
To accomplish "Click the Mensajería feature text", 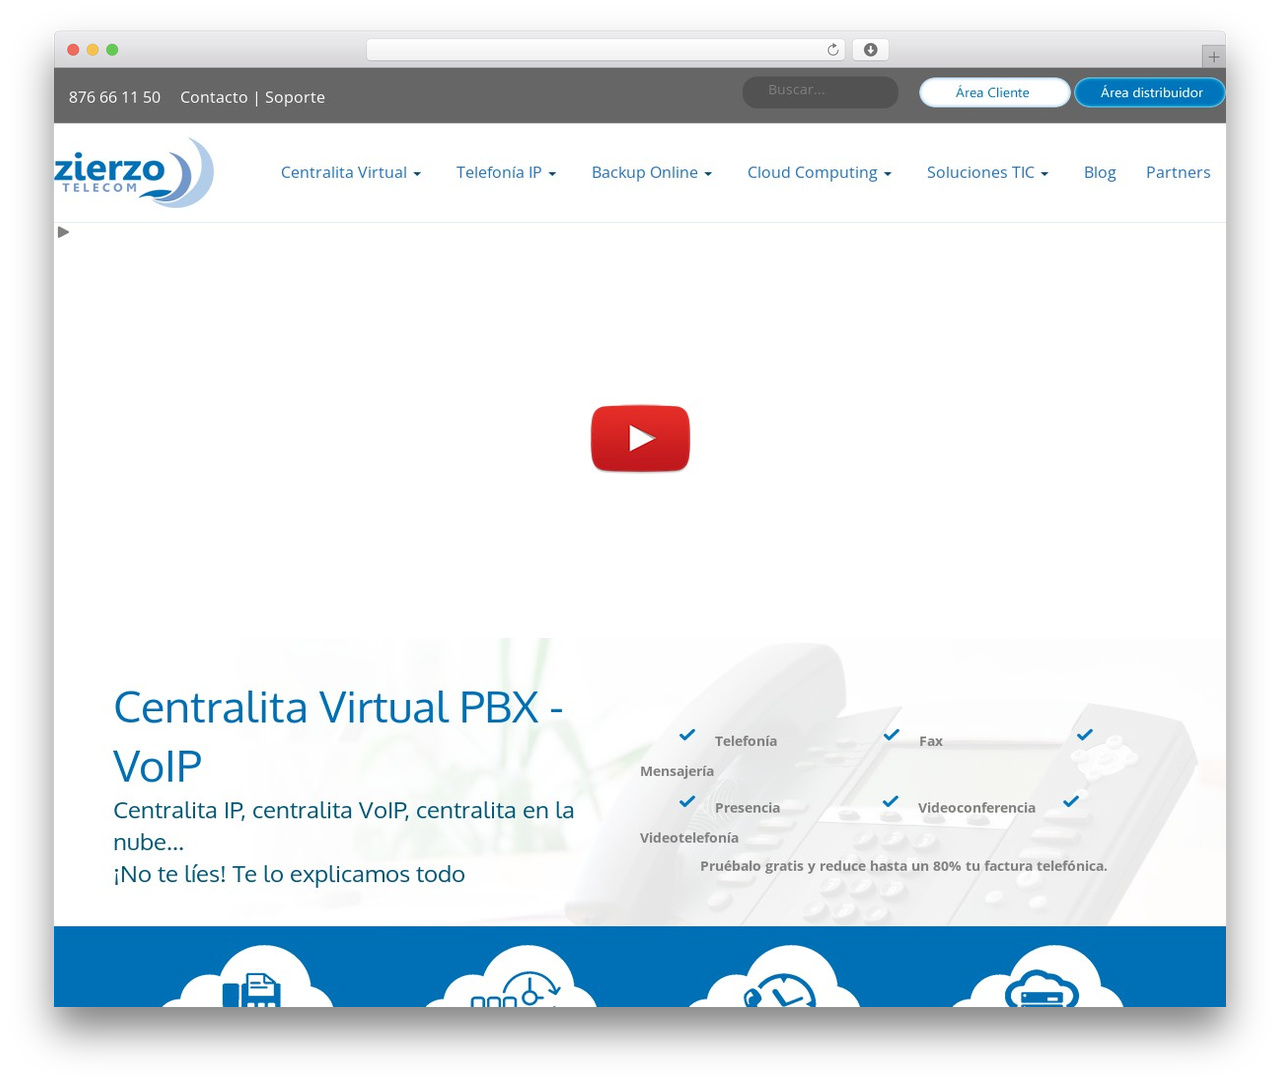I will point(677,771).
